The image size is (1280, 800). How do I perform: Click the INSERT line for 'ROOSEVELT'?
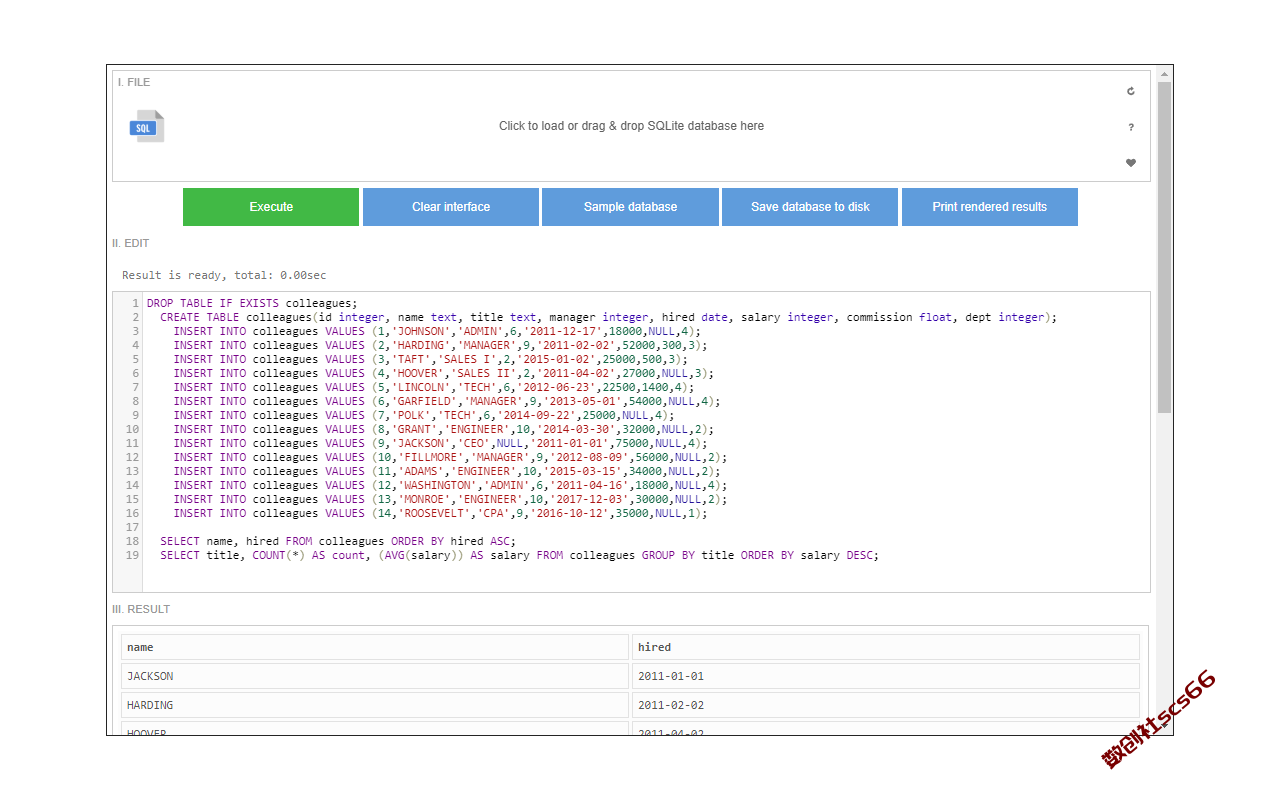click(x=440, y=513)
